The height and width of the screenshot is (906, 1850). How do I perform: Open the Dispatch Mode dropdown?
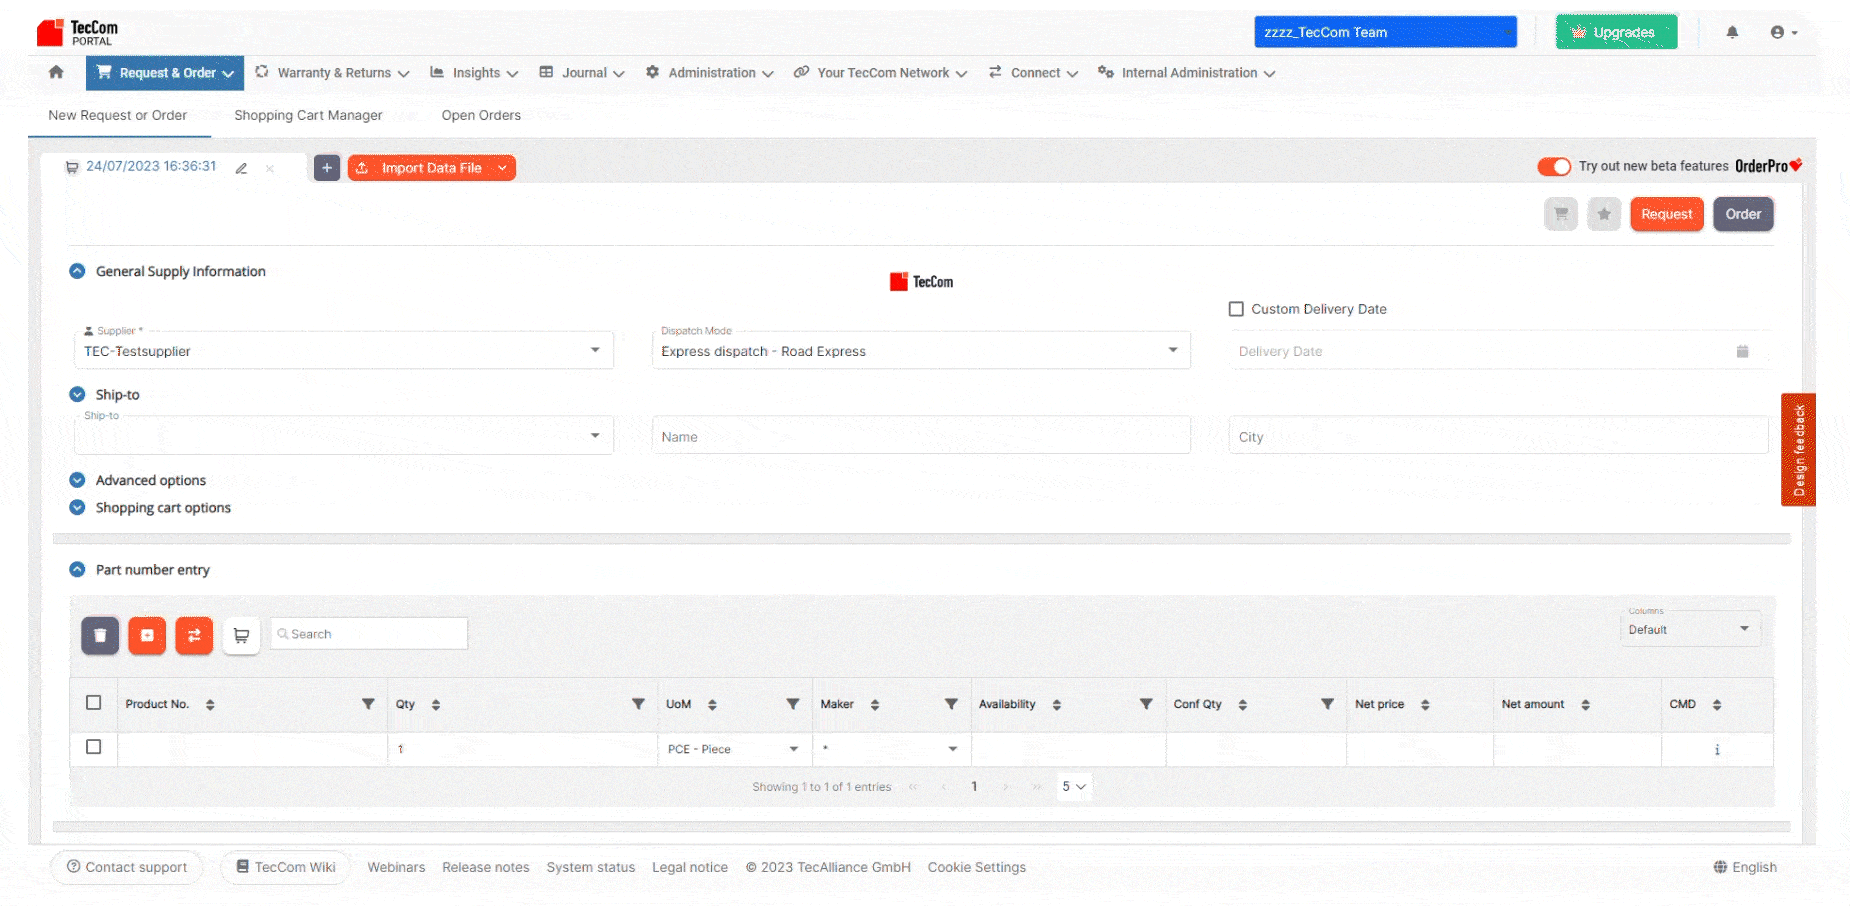920,351
